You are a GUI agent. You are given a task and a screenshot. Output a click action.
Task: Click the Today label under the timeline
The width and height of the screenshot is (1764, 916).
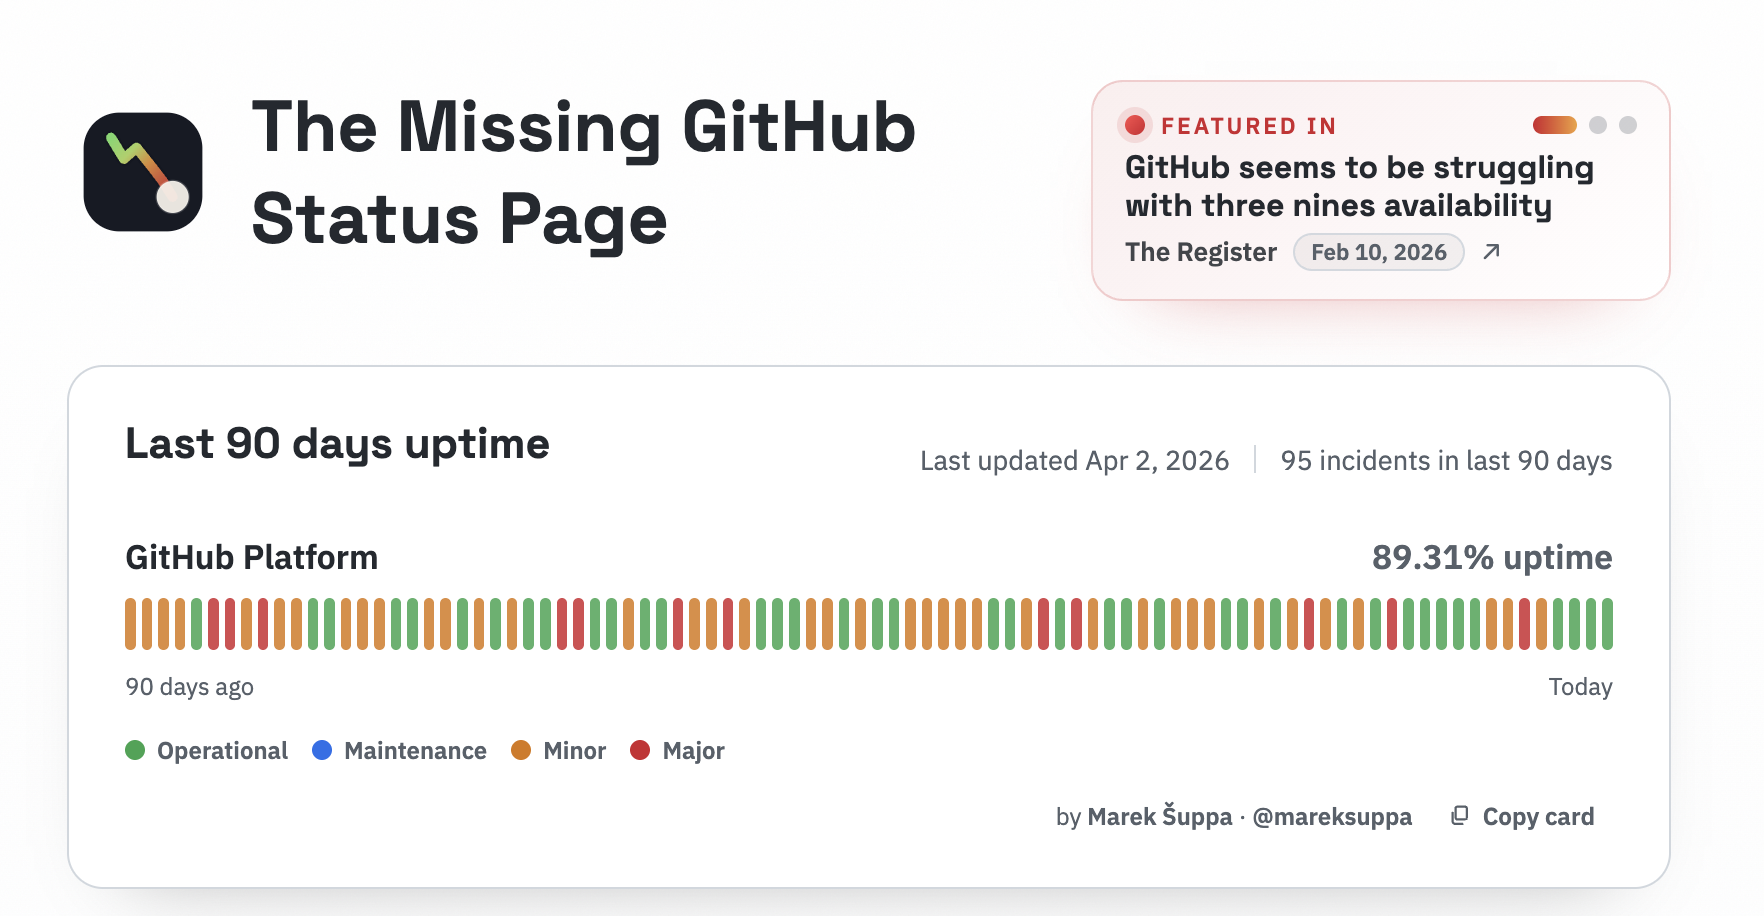[1580, 687]
